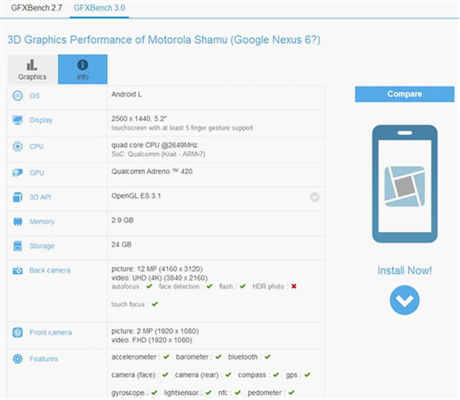This screenshot has width=460, height=400.
Task: Click the Features gear icon
Action: [18, 359]
